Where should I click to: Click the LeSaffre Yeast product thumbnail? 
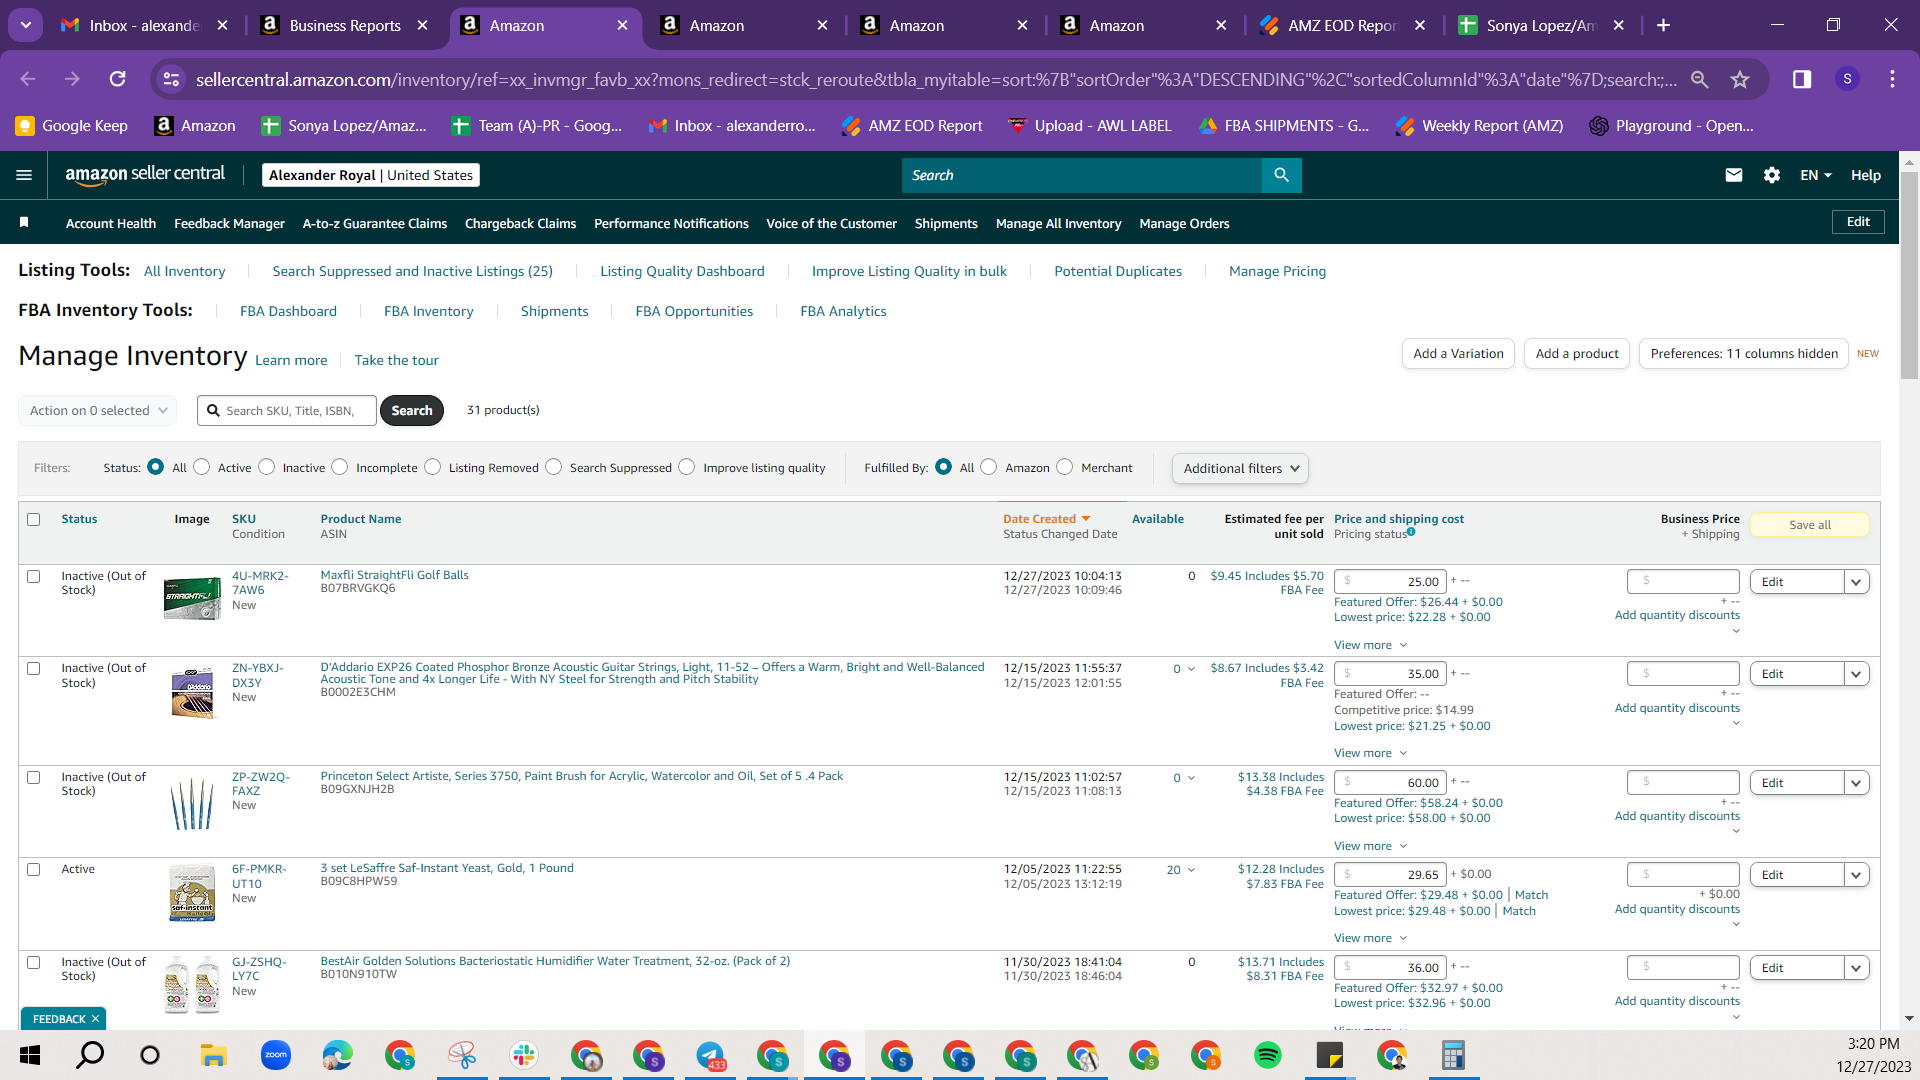(x=192, y=892)
